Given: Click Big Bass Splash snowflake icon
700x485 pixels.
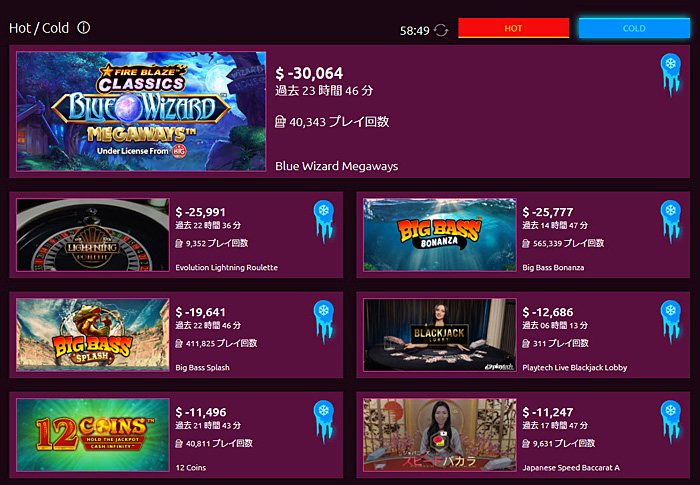Looking at the screenshot, I should 324,322.
